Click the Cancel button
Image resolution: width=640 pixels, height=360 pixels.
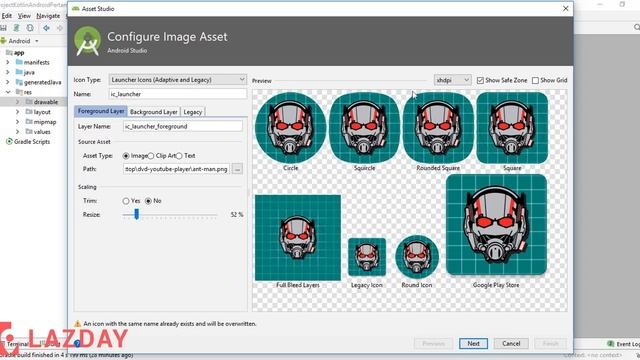coord(511,344)
